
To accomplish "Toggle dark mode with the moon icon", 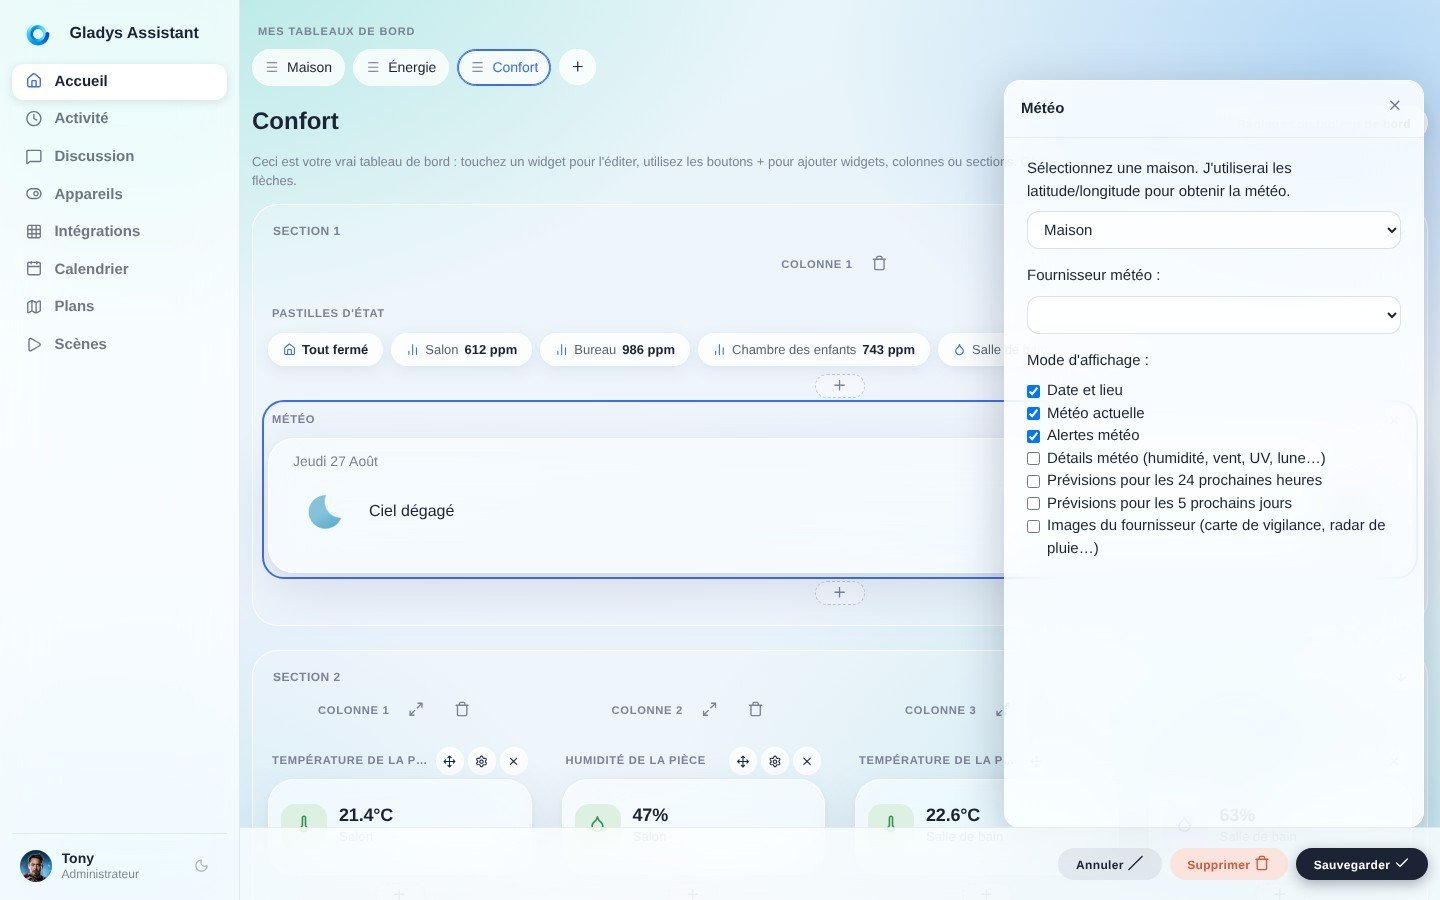I will [x=202, y=866].
